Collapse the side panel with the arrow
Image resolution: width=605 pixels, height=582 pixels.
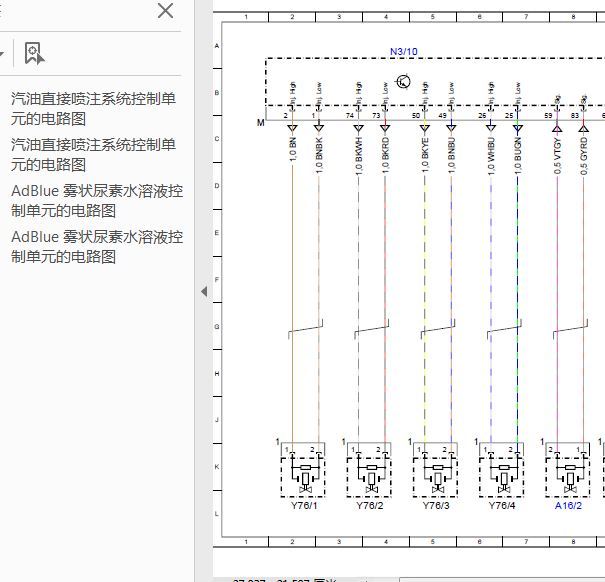tap(204, 291)
